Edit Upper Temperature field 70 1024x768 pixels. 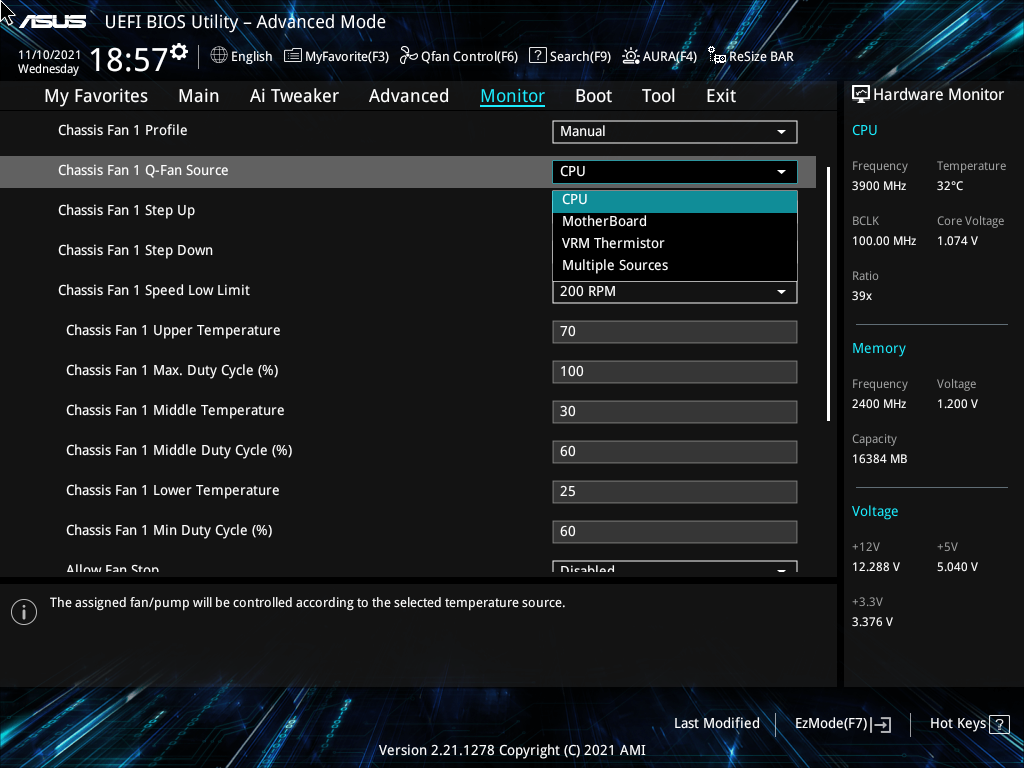(x=675, y=332)
